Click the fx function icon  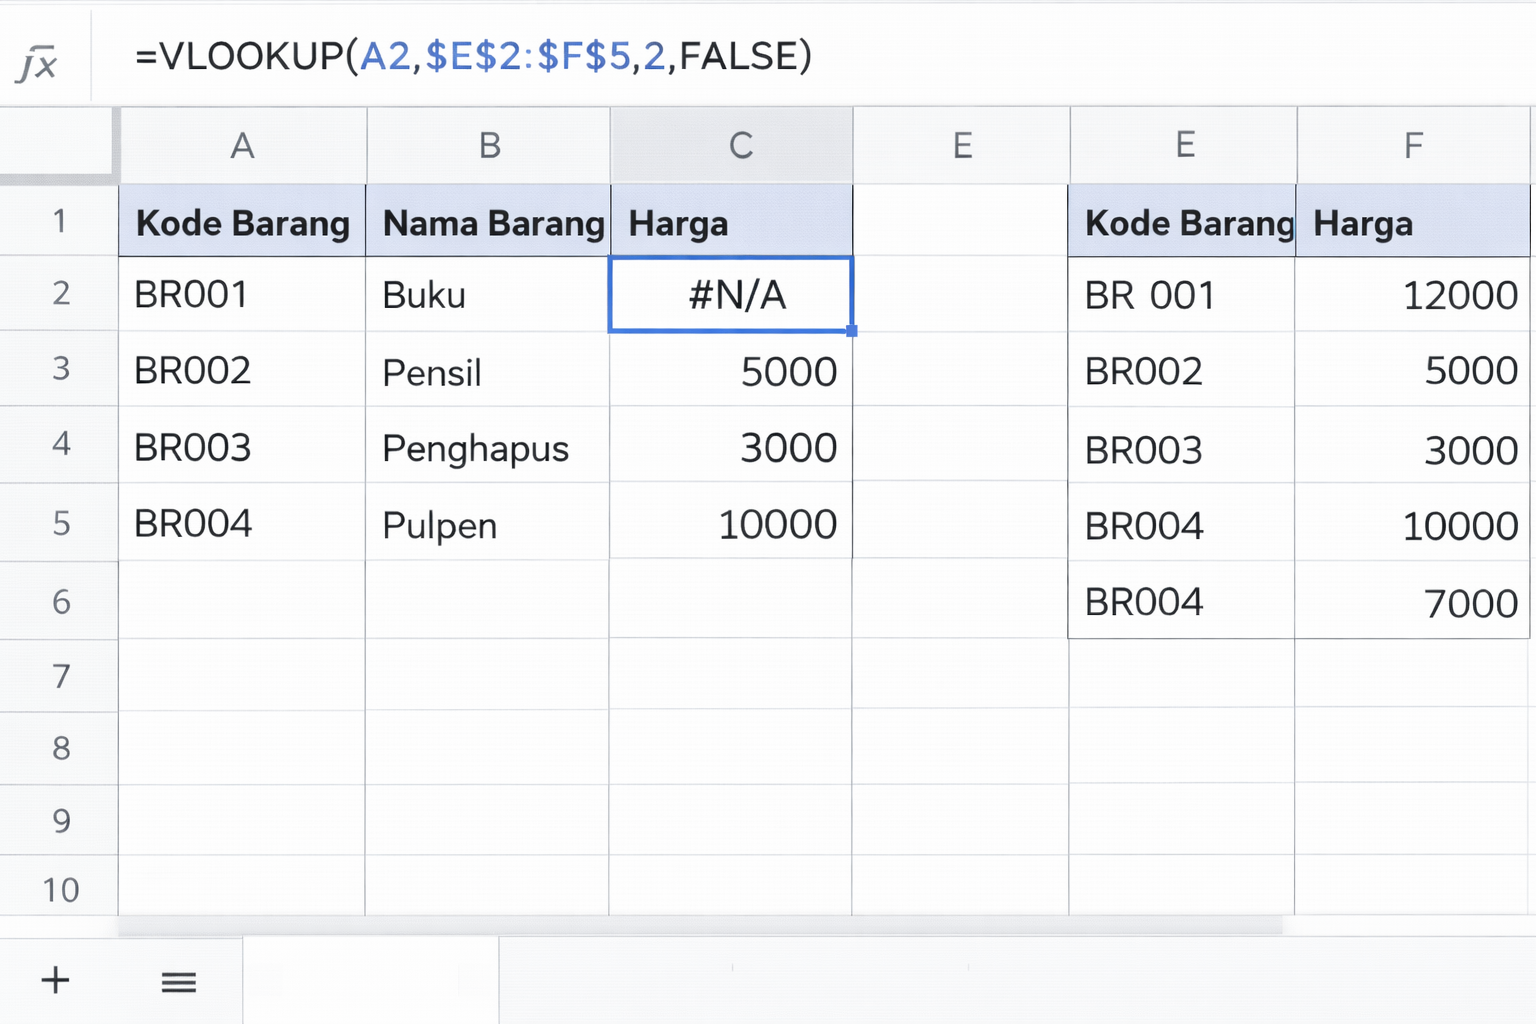[x=38, y=62]
